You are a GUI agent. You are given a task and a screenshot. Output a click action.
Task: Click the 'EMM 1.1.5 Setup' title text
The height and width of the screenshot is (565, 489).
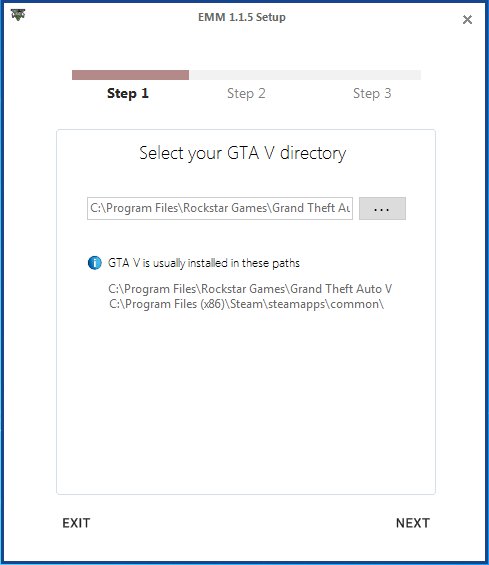coord(242,17)
